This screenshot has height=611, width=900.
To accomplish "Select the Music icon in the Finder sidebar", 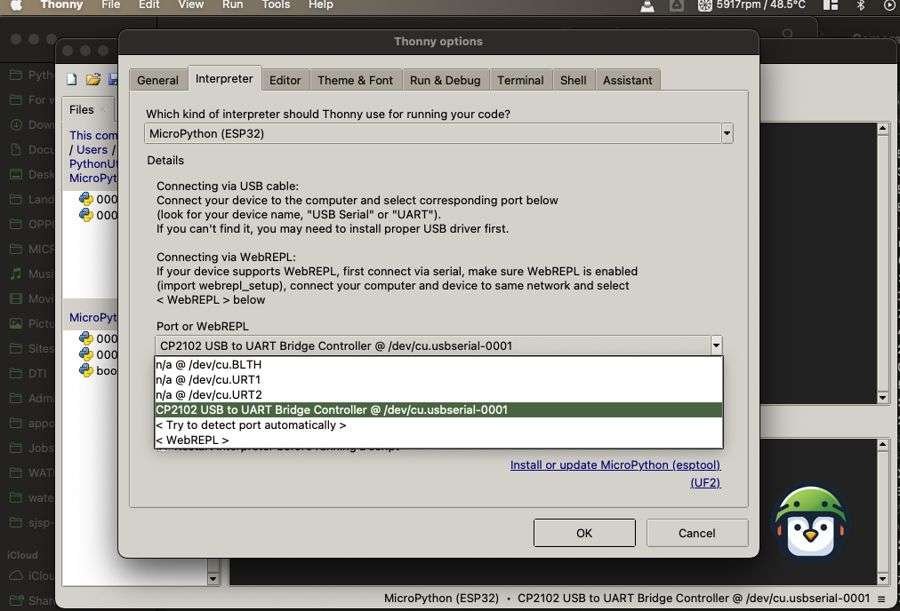I will (x=17, y=273).
